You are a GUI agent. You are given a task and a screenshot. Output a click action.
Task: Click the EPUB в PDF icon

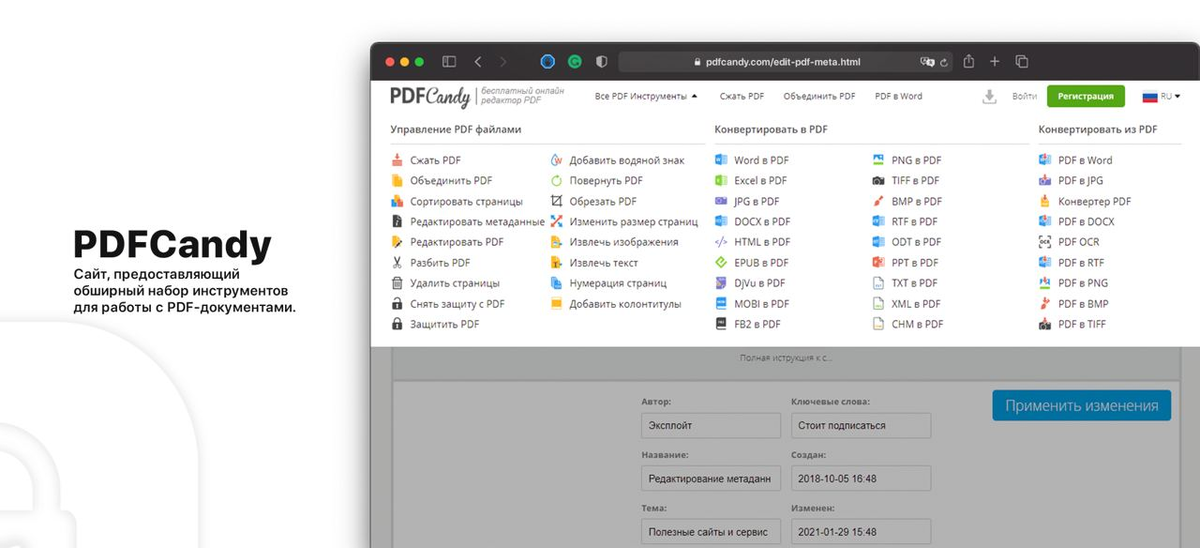tap(722, 263)
